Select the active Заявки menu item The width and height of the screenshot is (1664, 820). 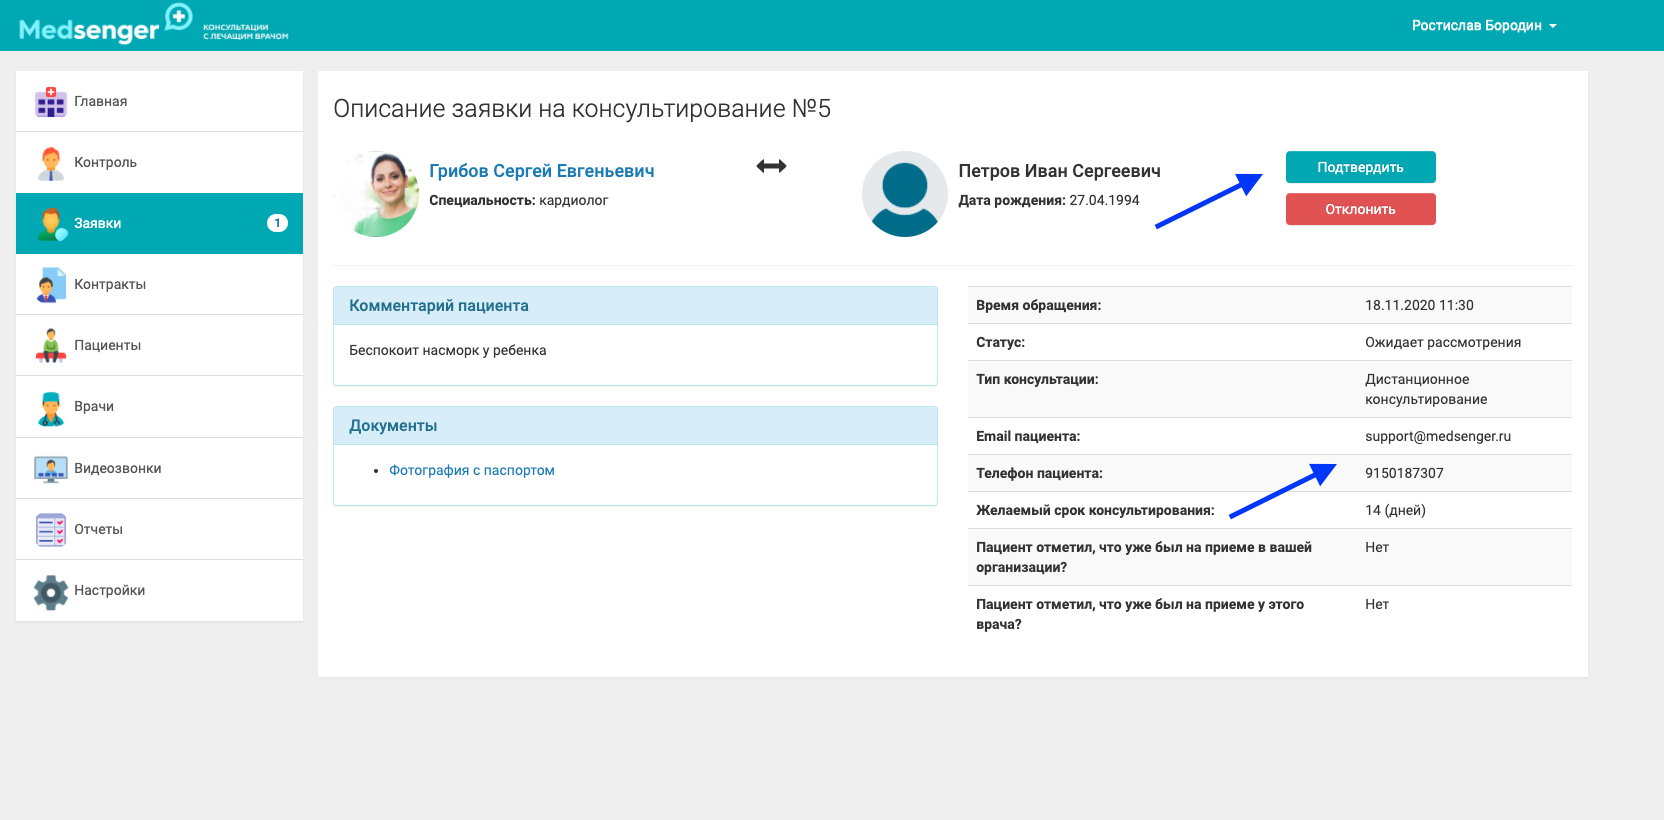pos(159,223)
